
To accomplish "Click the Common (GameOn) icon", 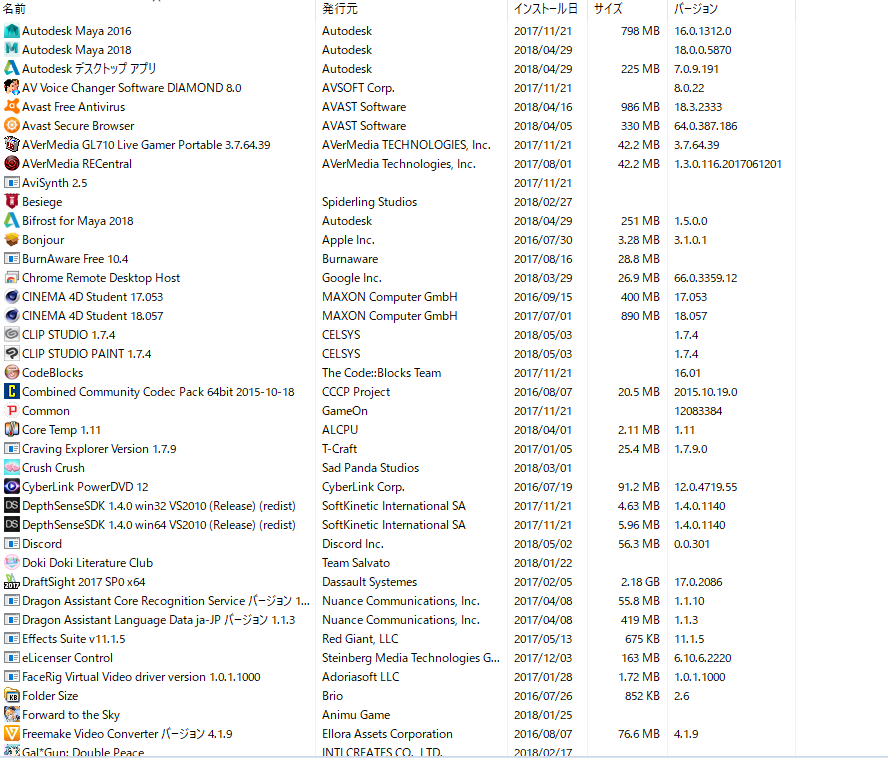I will coord(11,411).
